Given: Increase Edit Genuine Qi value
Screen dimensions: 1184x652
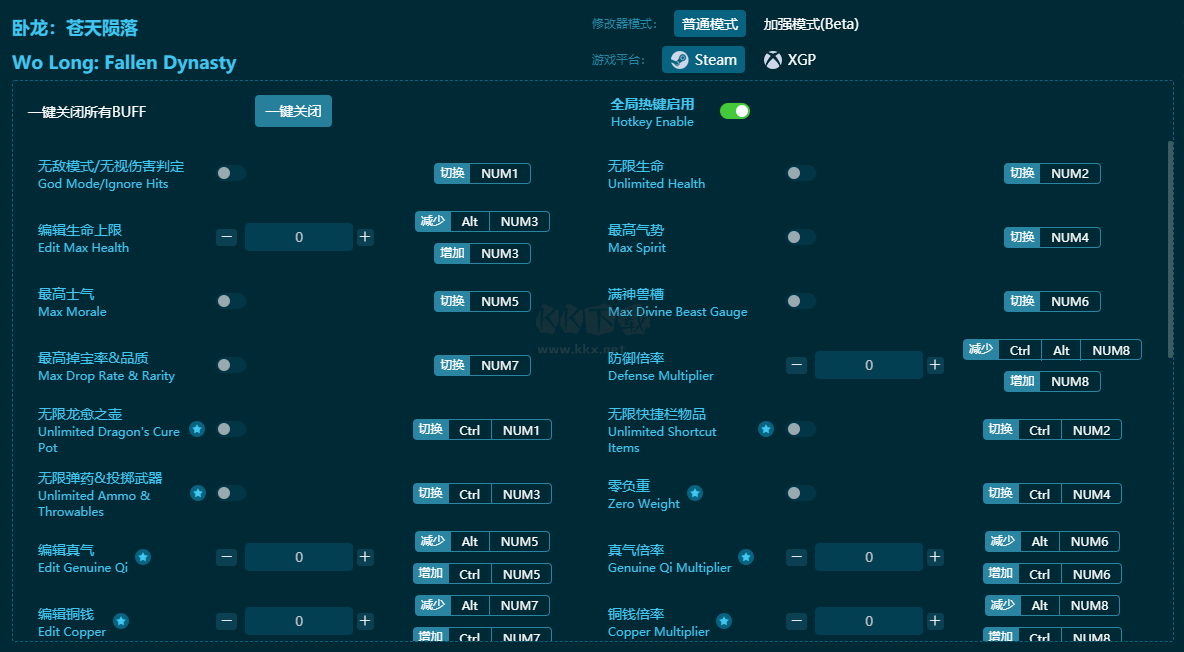Looking at the screenshot, I should click(x=365, y=558).
